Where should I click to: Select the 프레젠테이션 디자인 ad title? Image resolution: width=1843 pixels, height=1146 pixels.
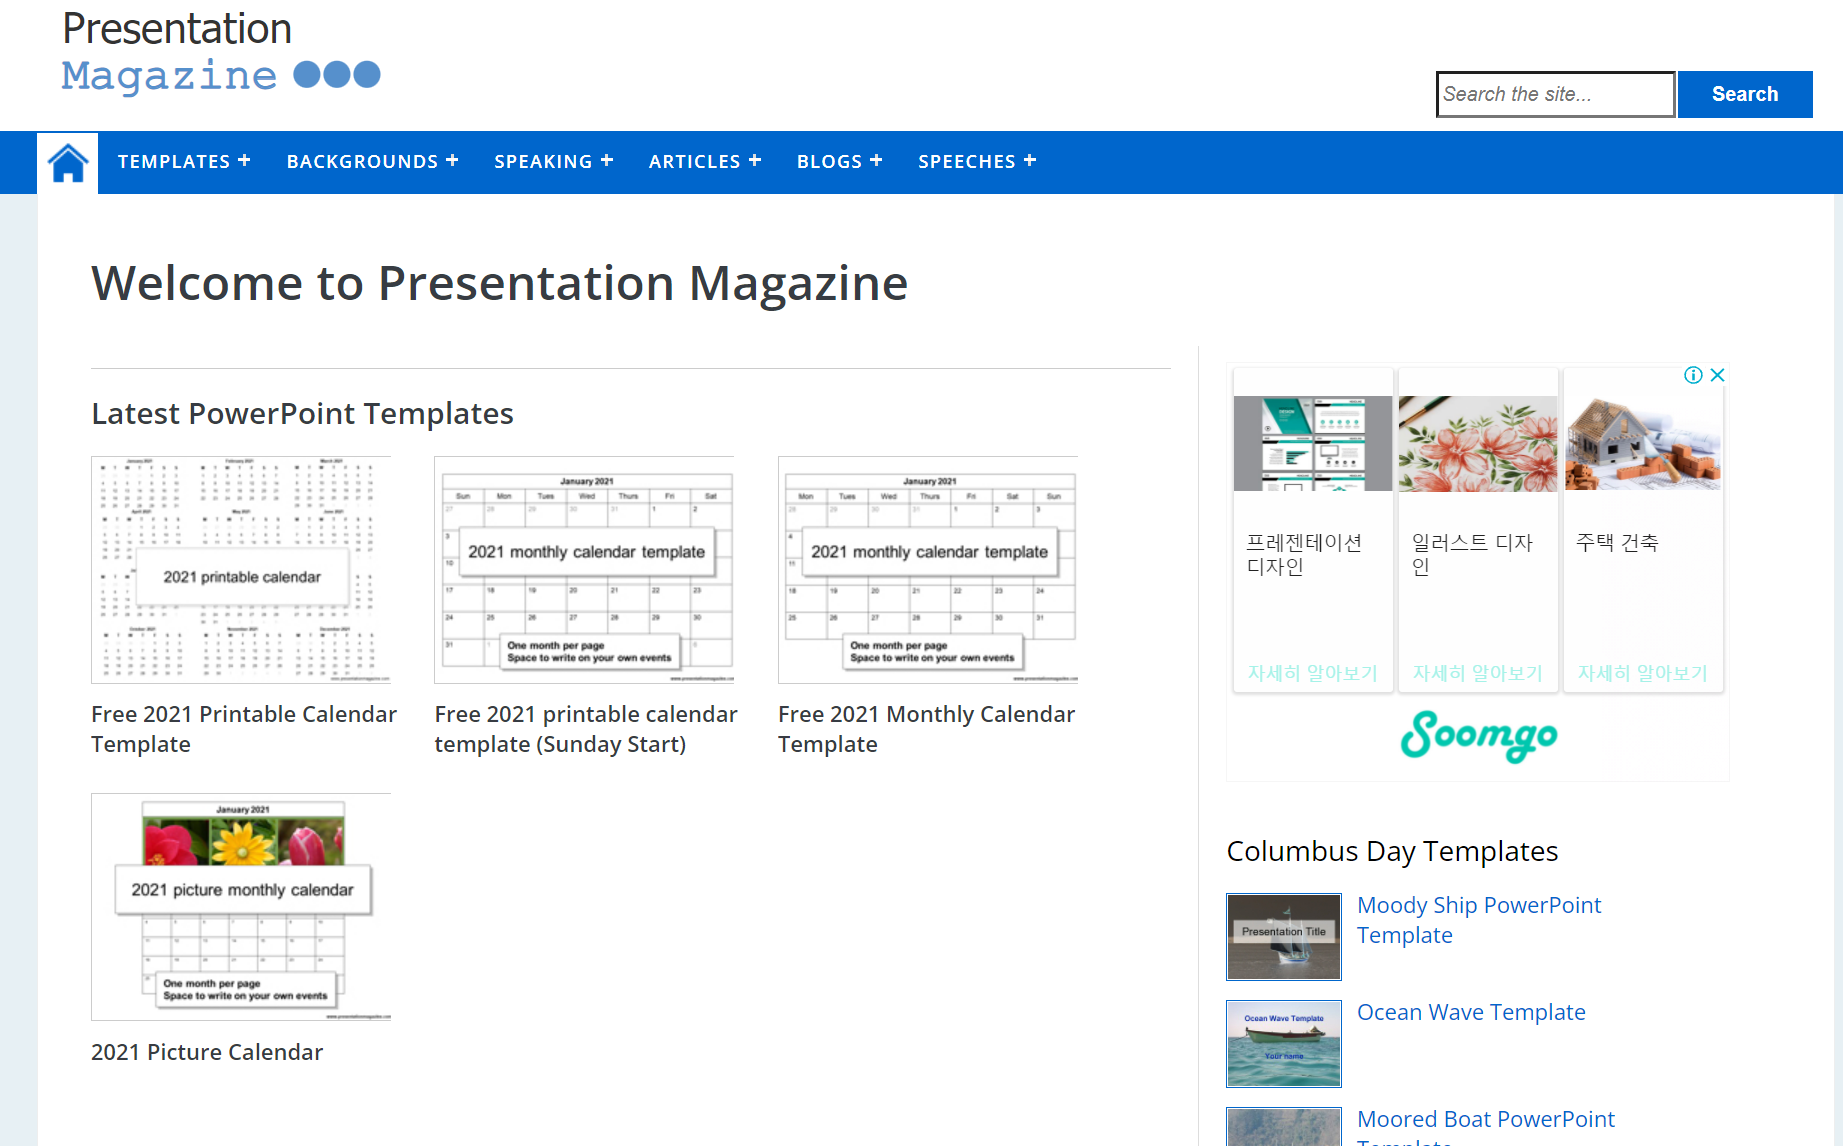pos(1304,554)
